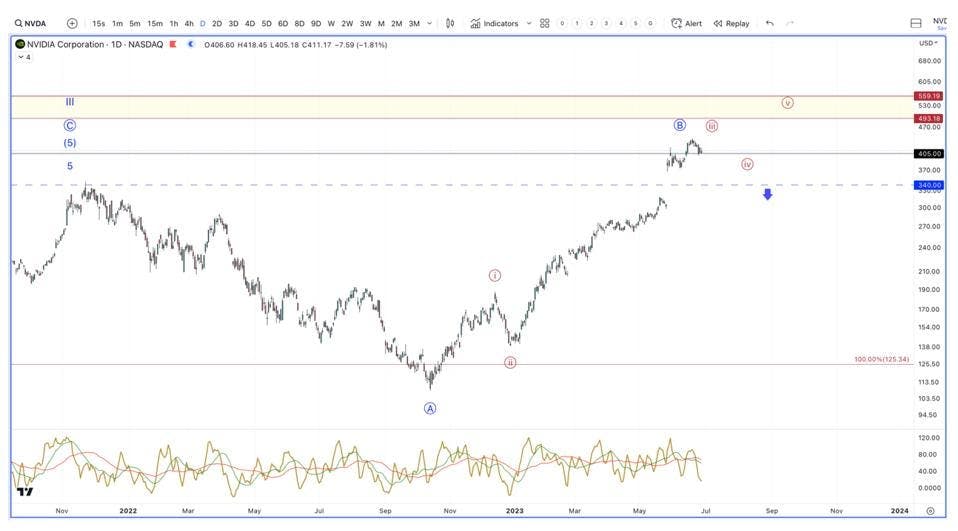This screenshot has height=531, width=958.
Task: Open the Indicators dialog
Action: pos(494,23)
